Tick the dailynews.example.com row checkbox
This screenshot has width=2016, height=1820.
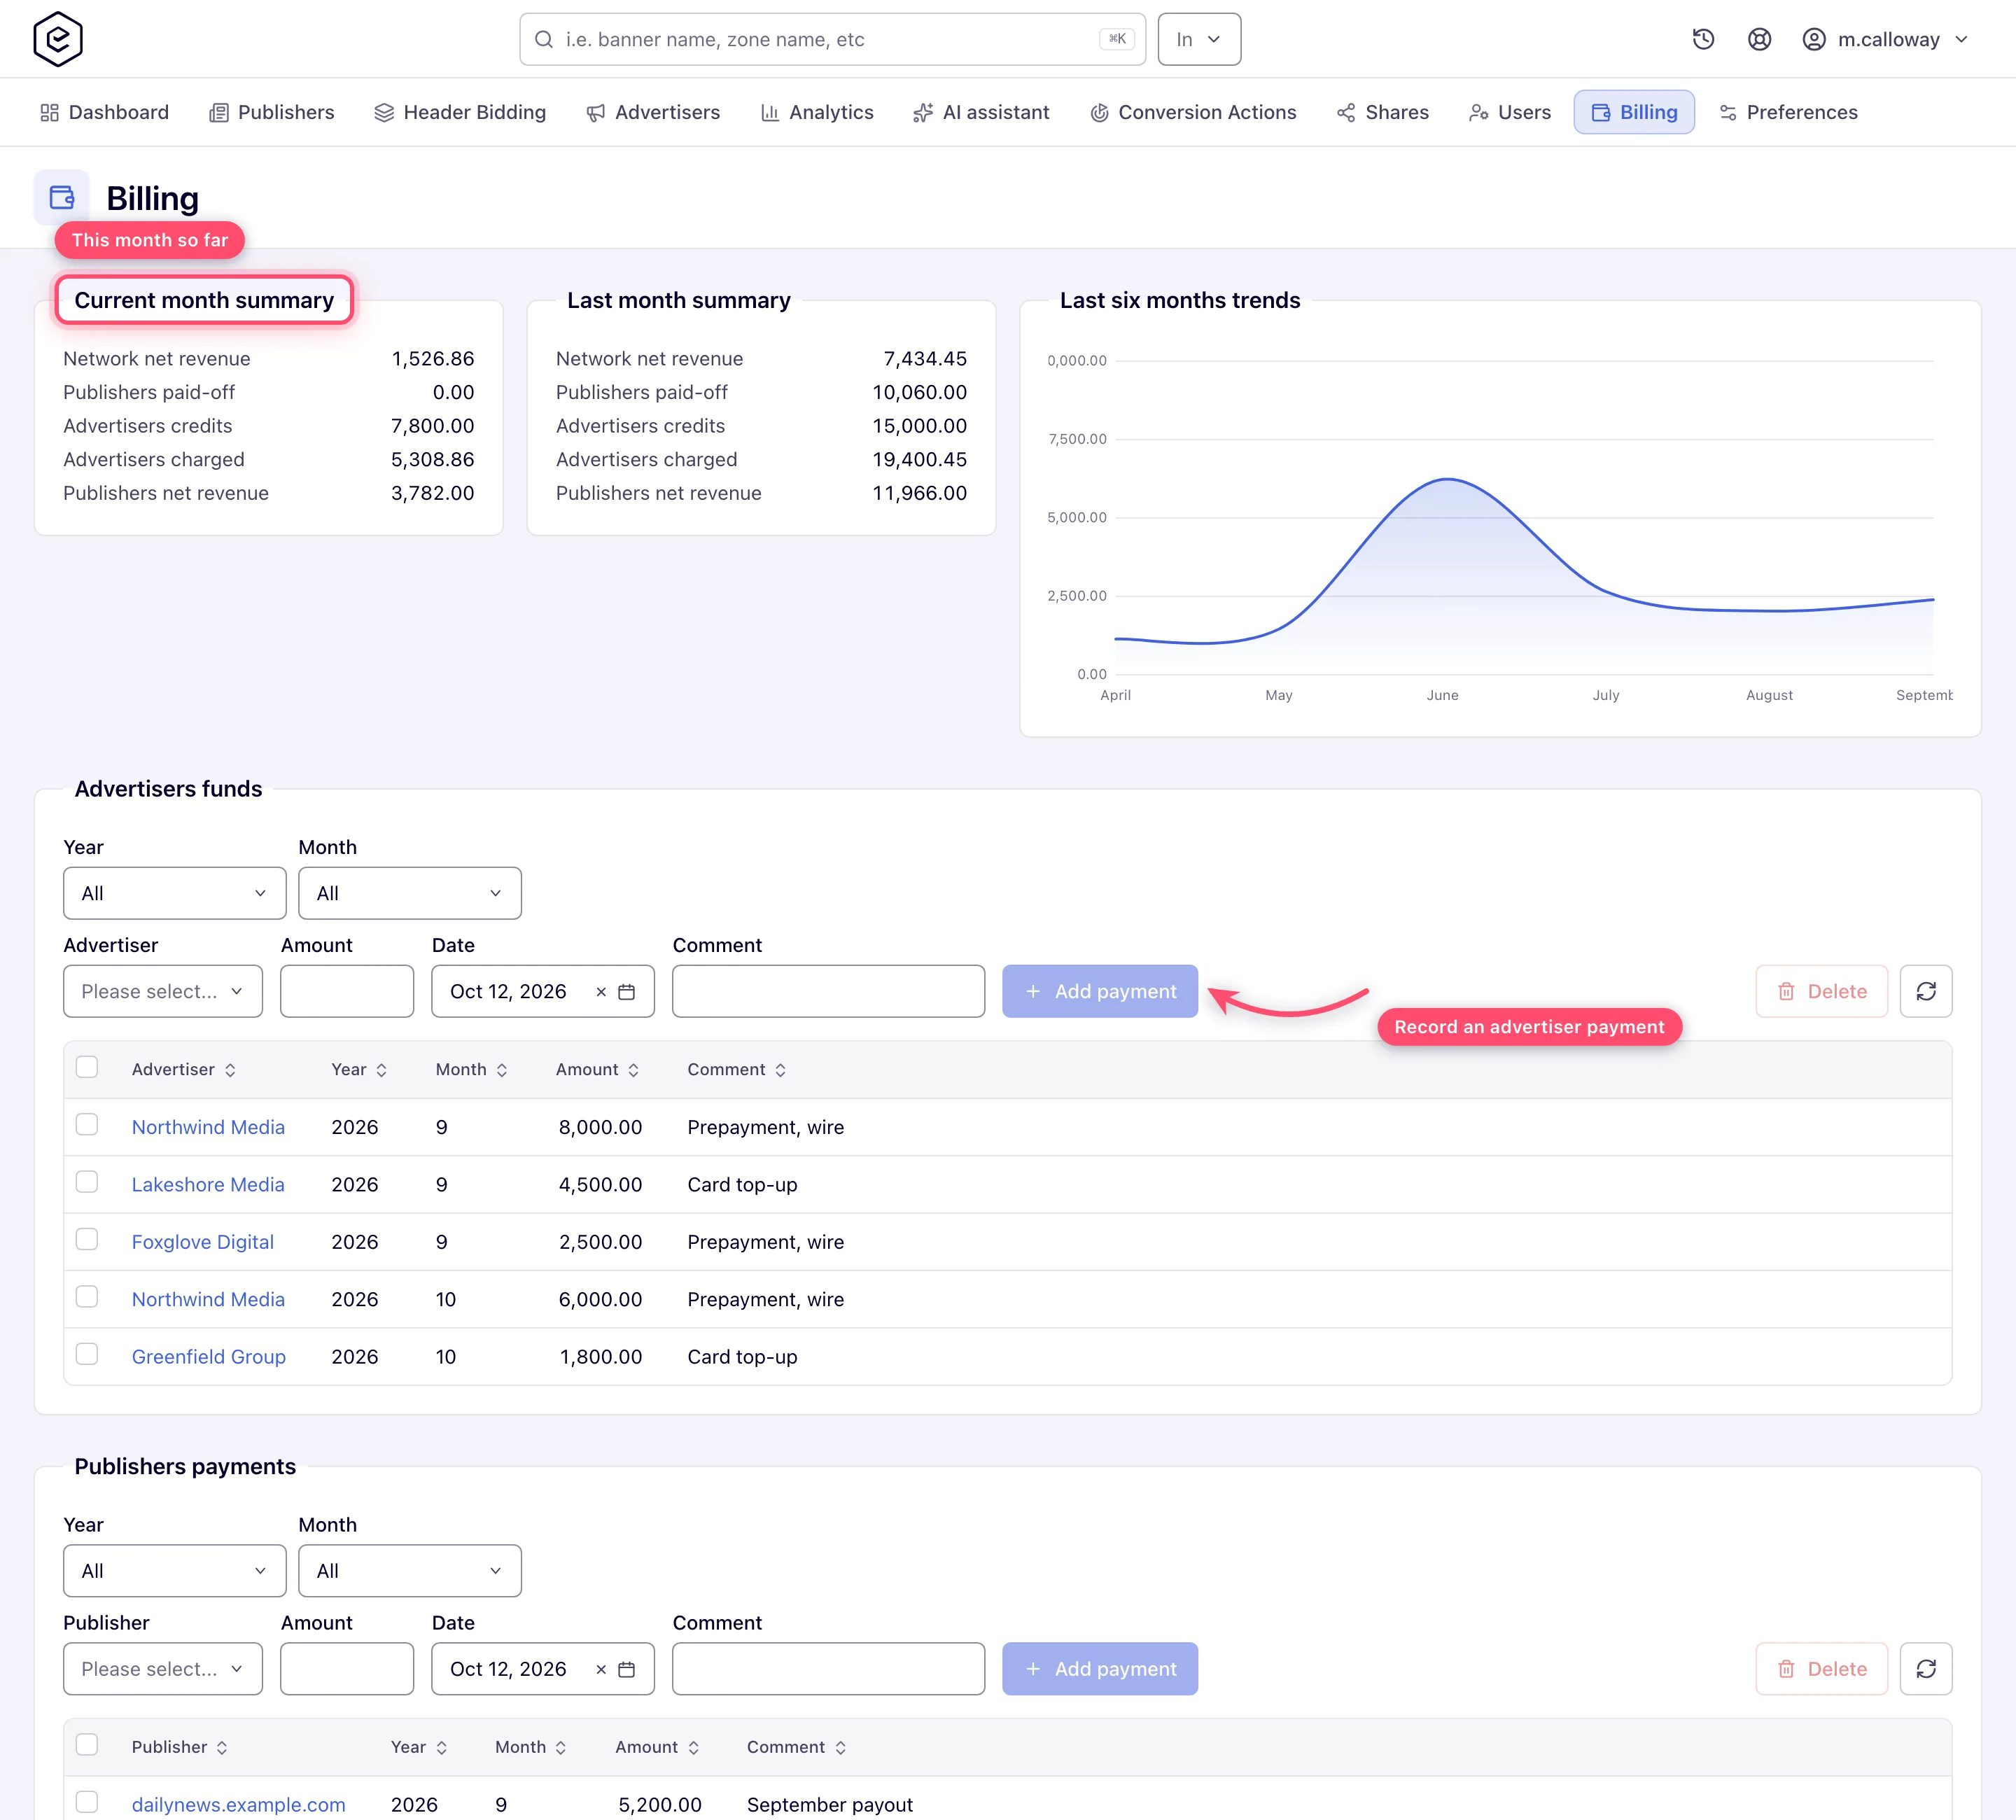tap(87, 1802)
